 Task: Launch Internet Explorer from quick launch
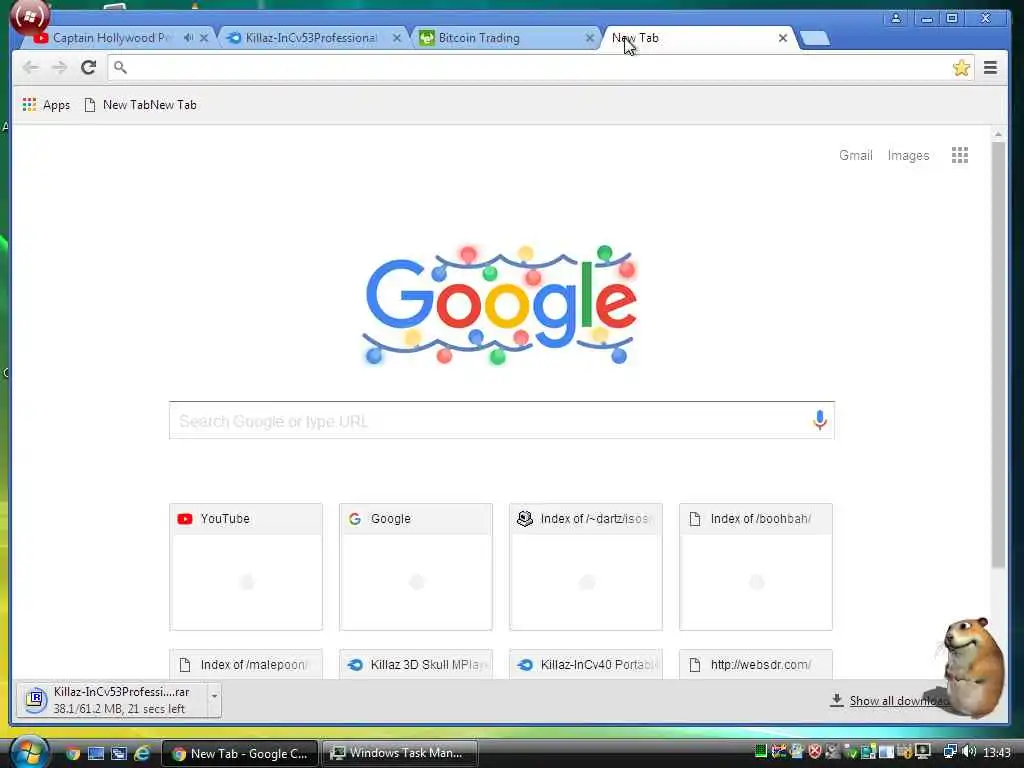click(x=142, y=754)
